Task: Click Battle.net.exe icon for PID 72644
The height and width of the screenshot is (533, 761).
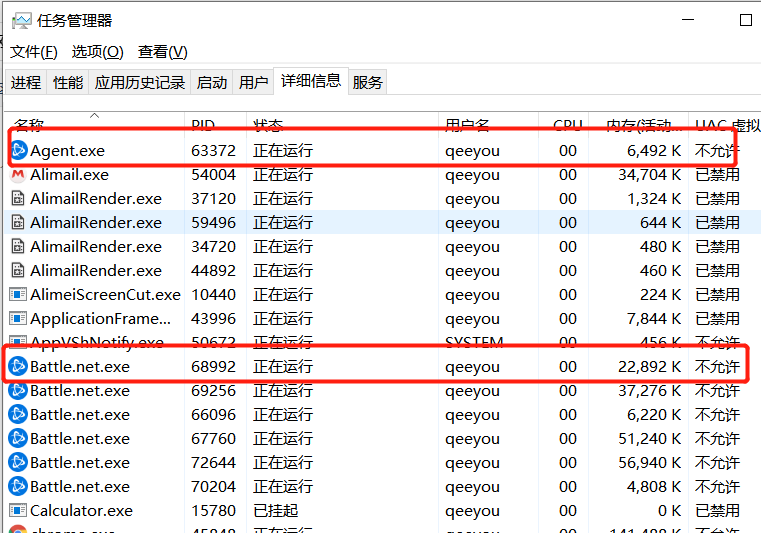Action: pyautogui.click(x=18, y=462)
